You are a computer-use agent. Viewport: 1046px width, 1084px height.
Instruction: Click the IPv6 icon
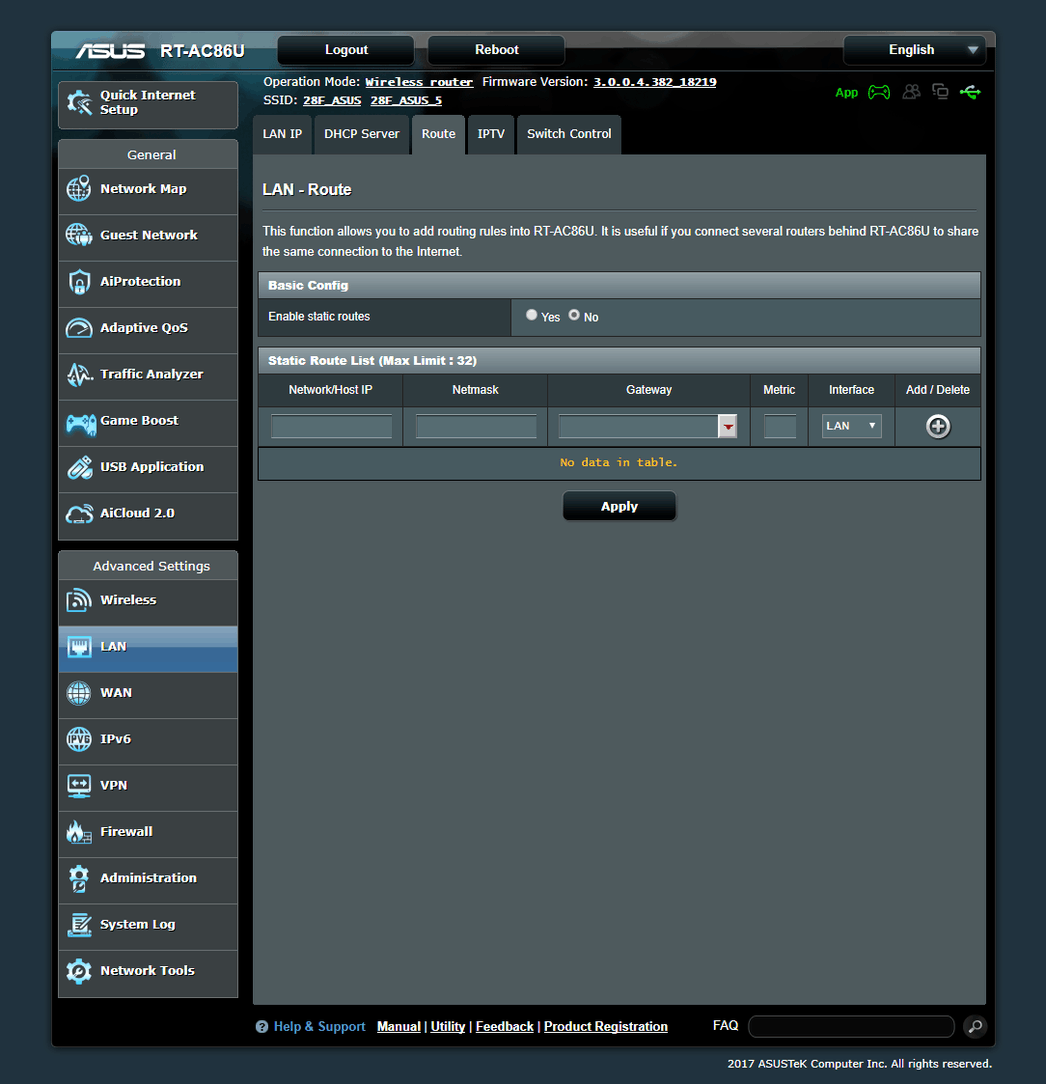79,739
